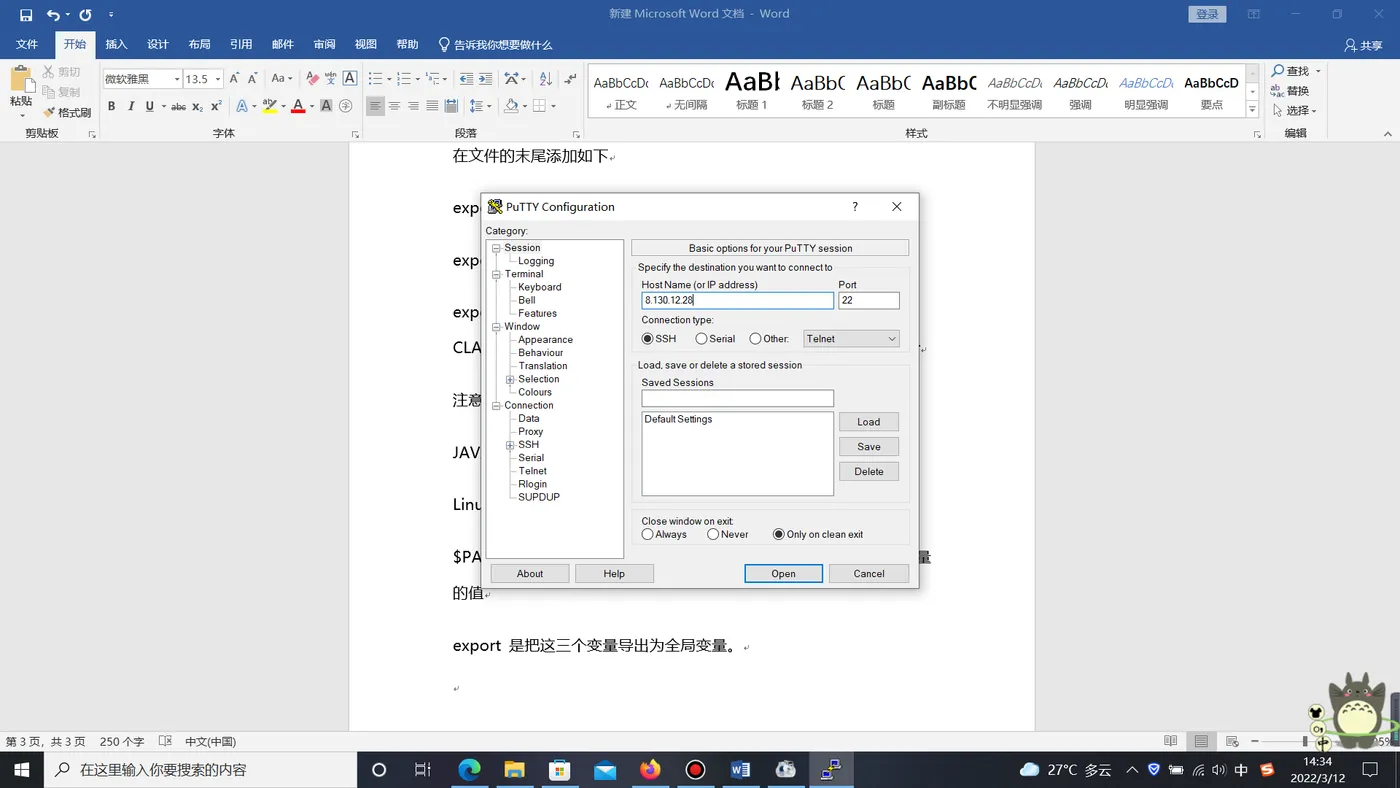Click the Delete session button
This screenshot has height=788, width=1400.
(x=869, y=472)
